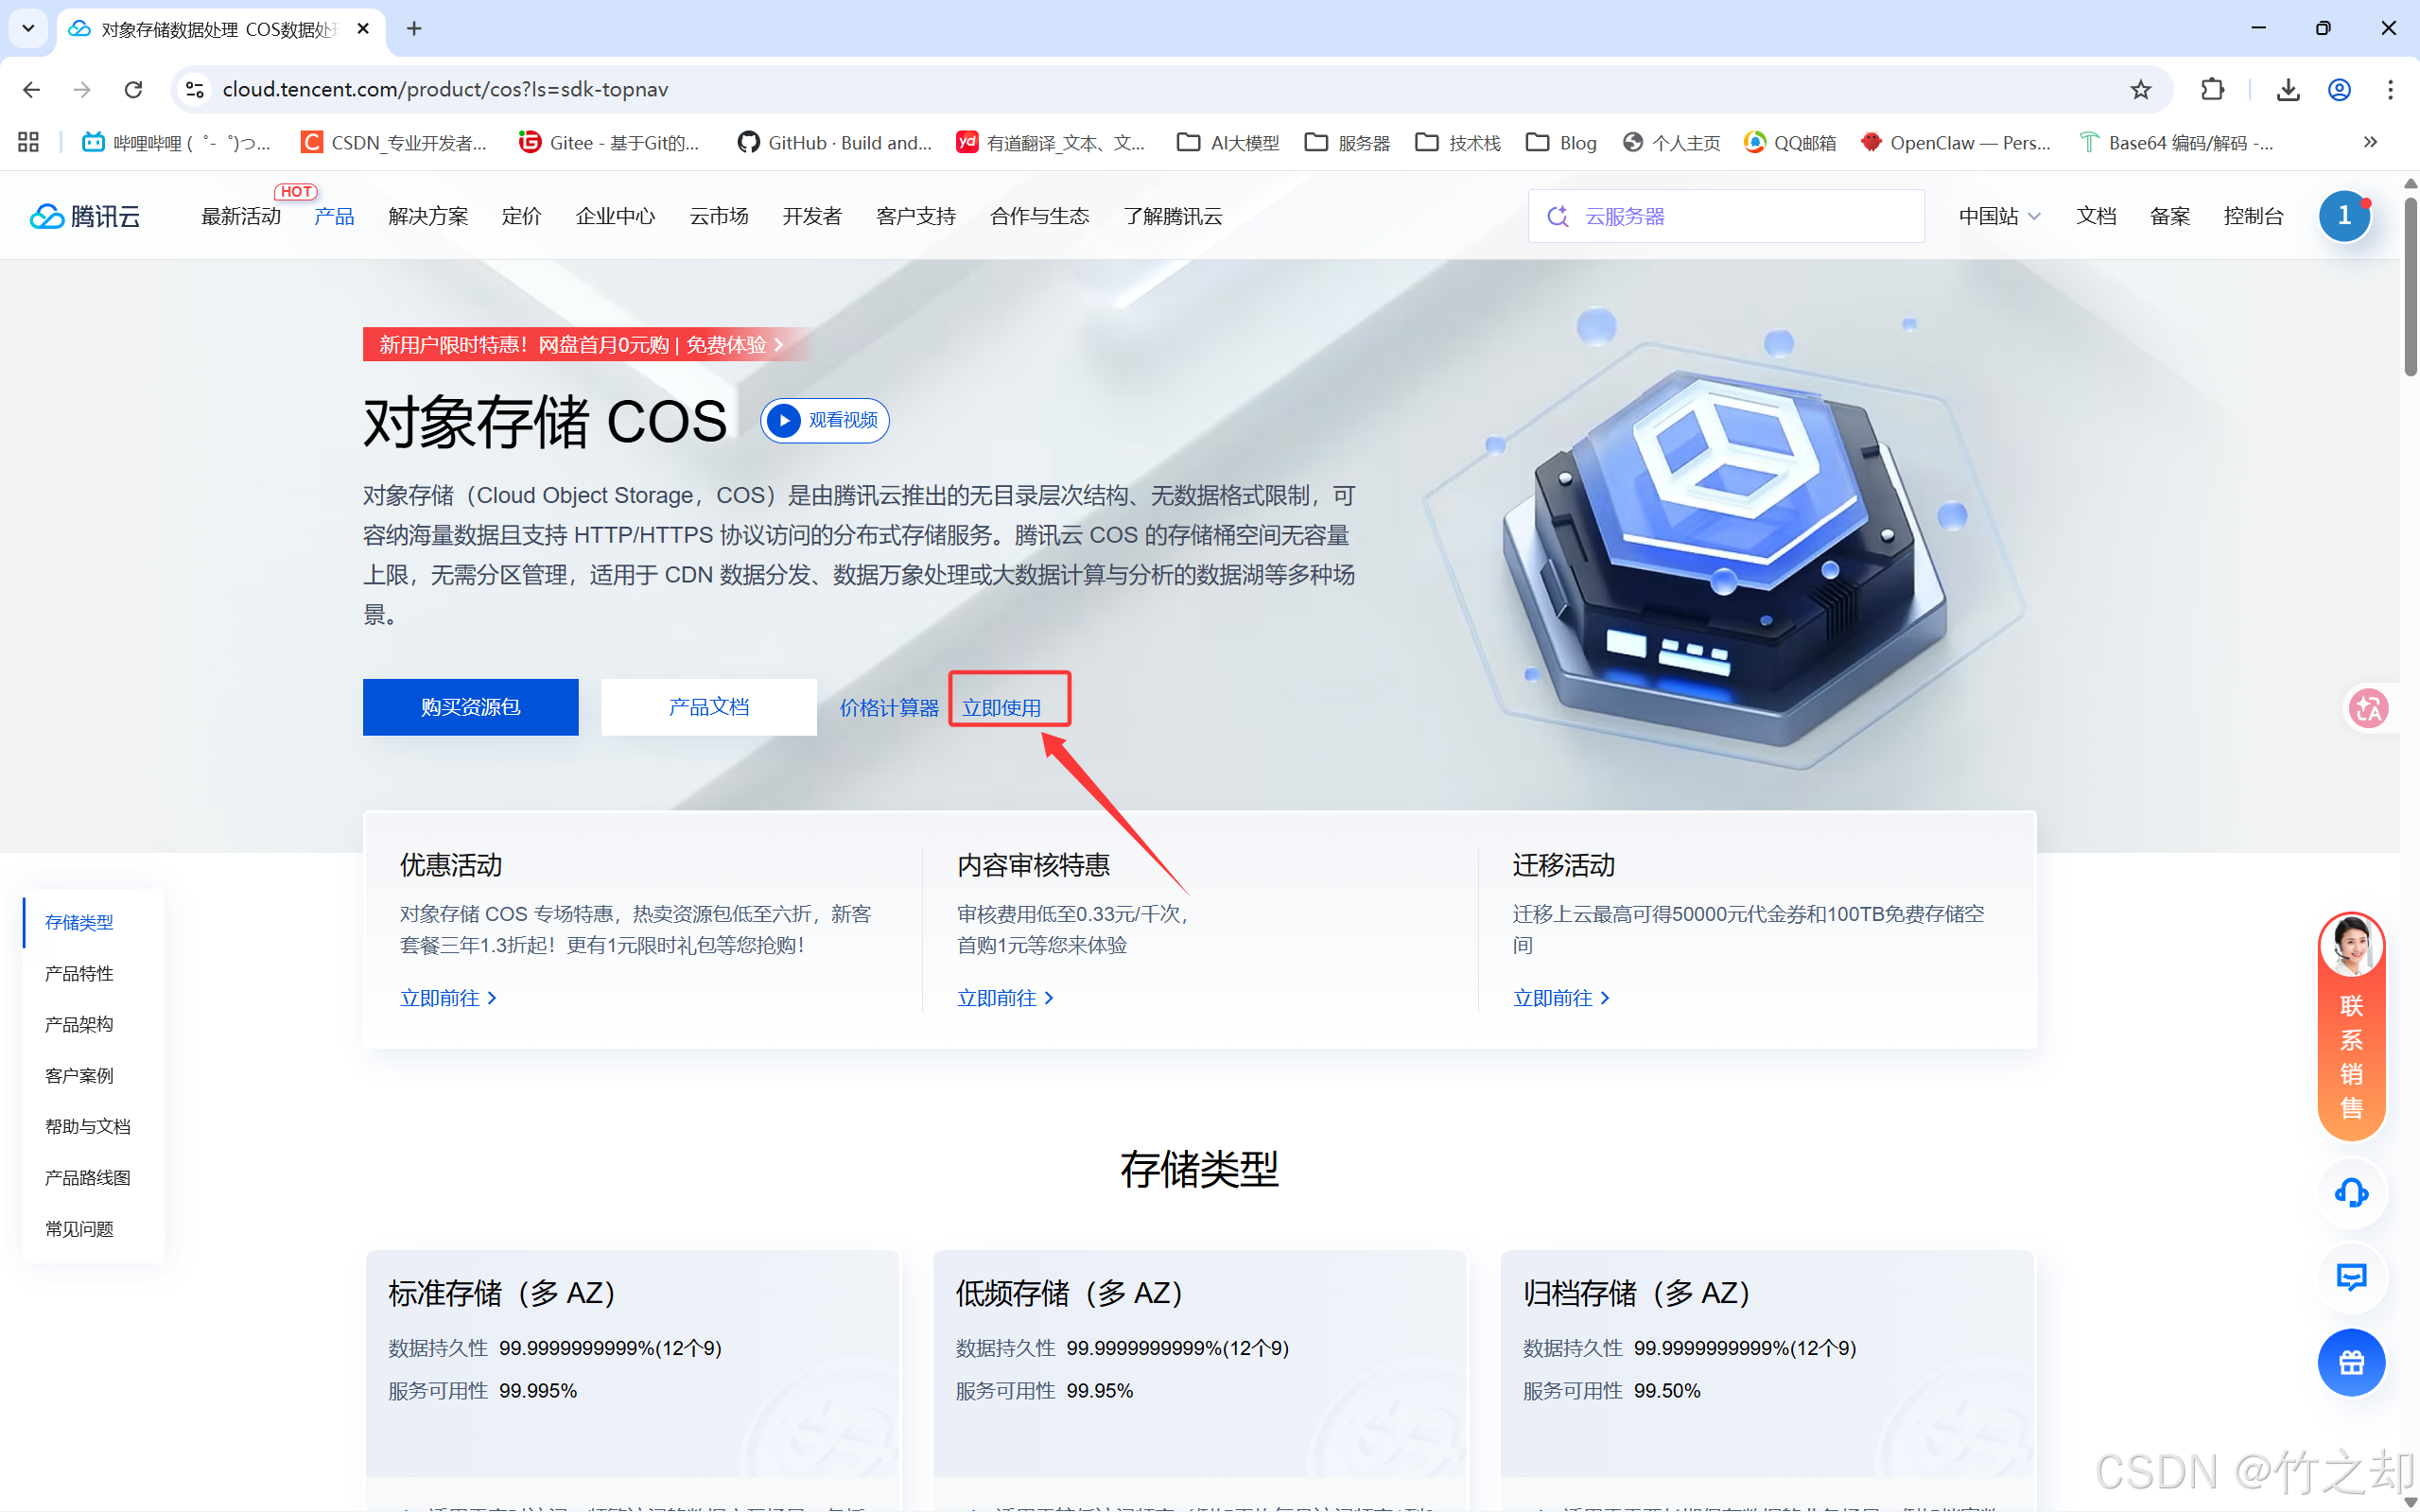The image size is (2420, 1512).
Task: Play the 观看视频 video
Action: (x=825, y=420)
